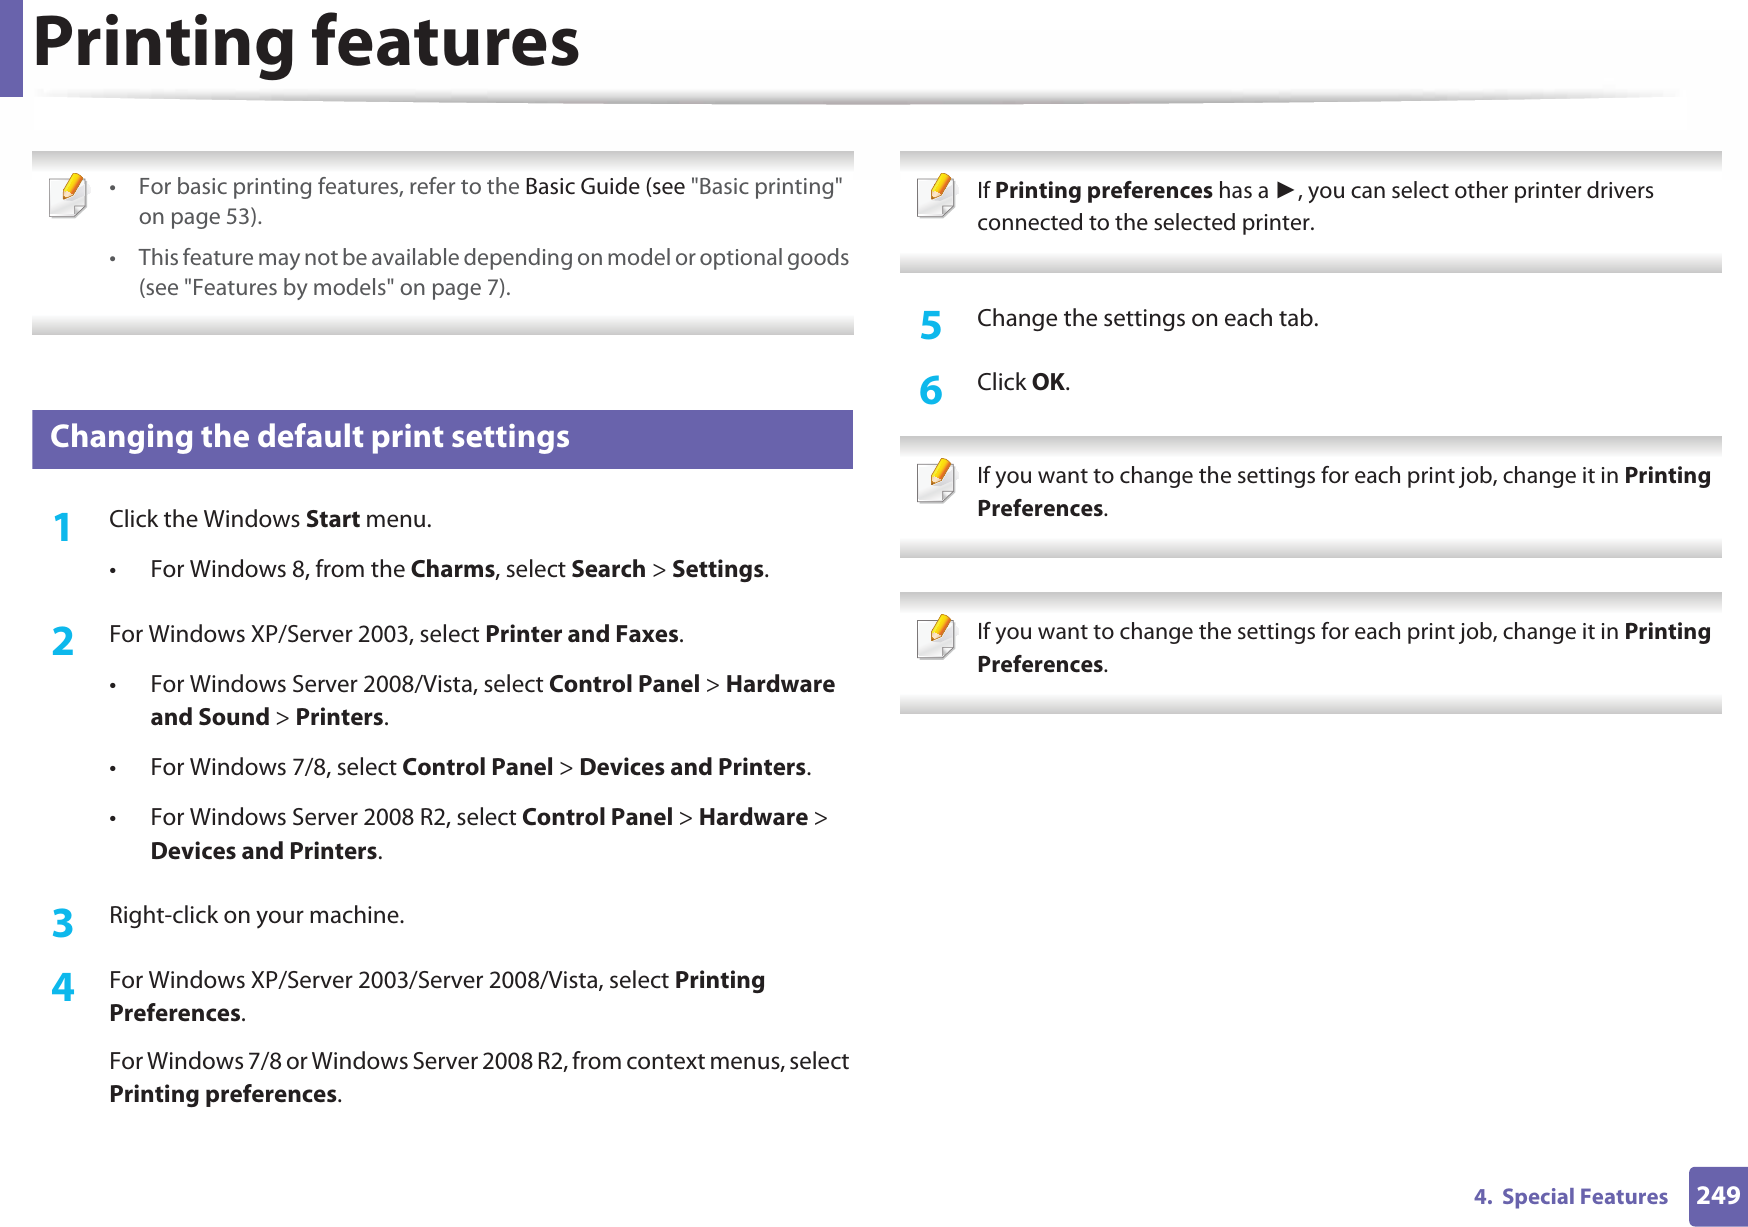Open the "Basic printing" on page 53 reference

tap(490, 201)
